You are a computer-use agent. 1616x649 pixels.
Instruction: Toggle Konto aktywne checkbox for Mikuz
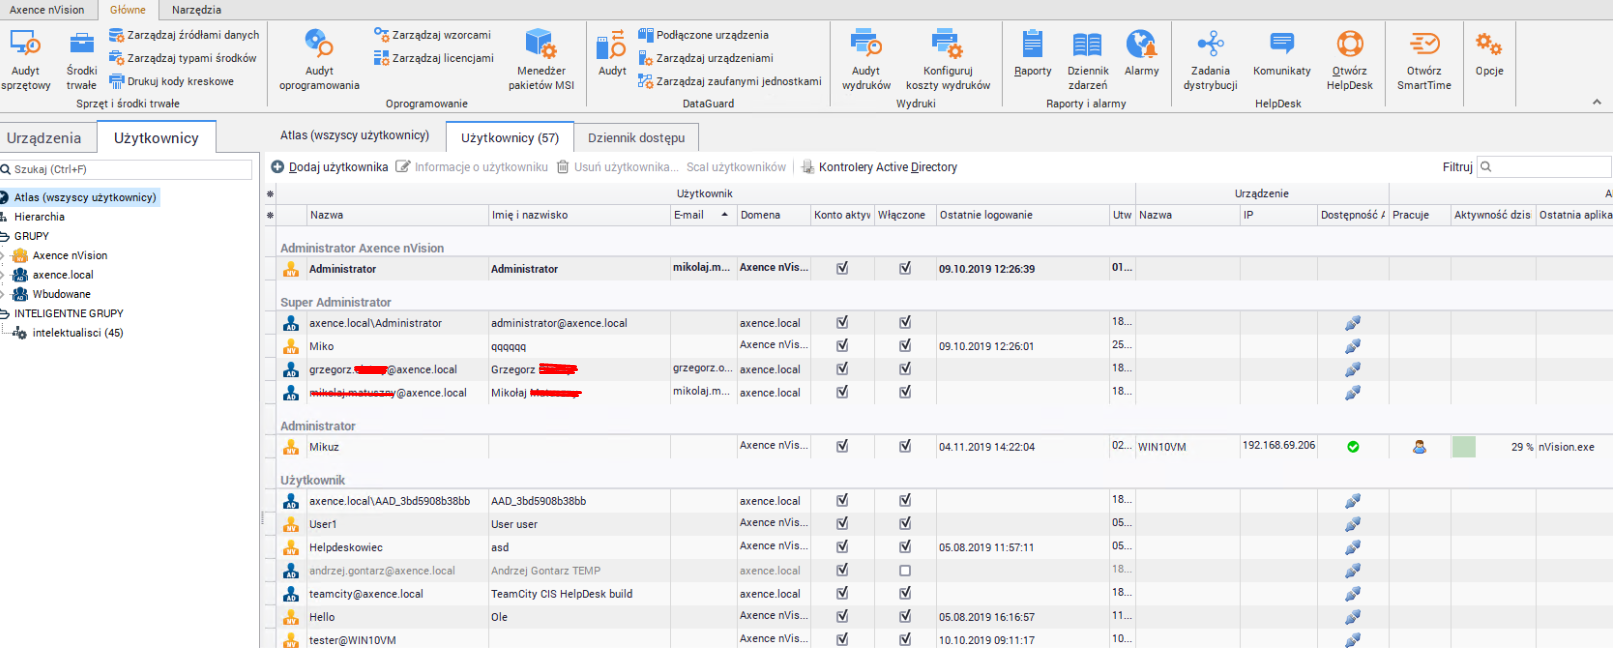tap(842, 447)
